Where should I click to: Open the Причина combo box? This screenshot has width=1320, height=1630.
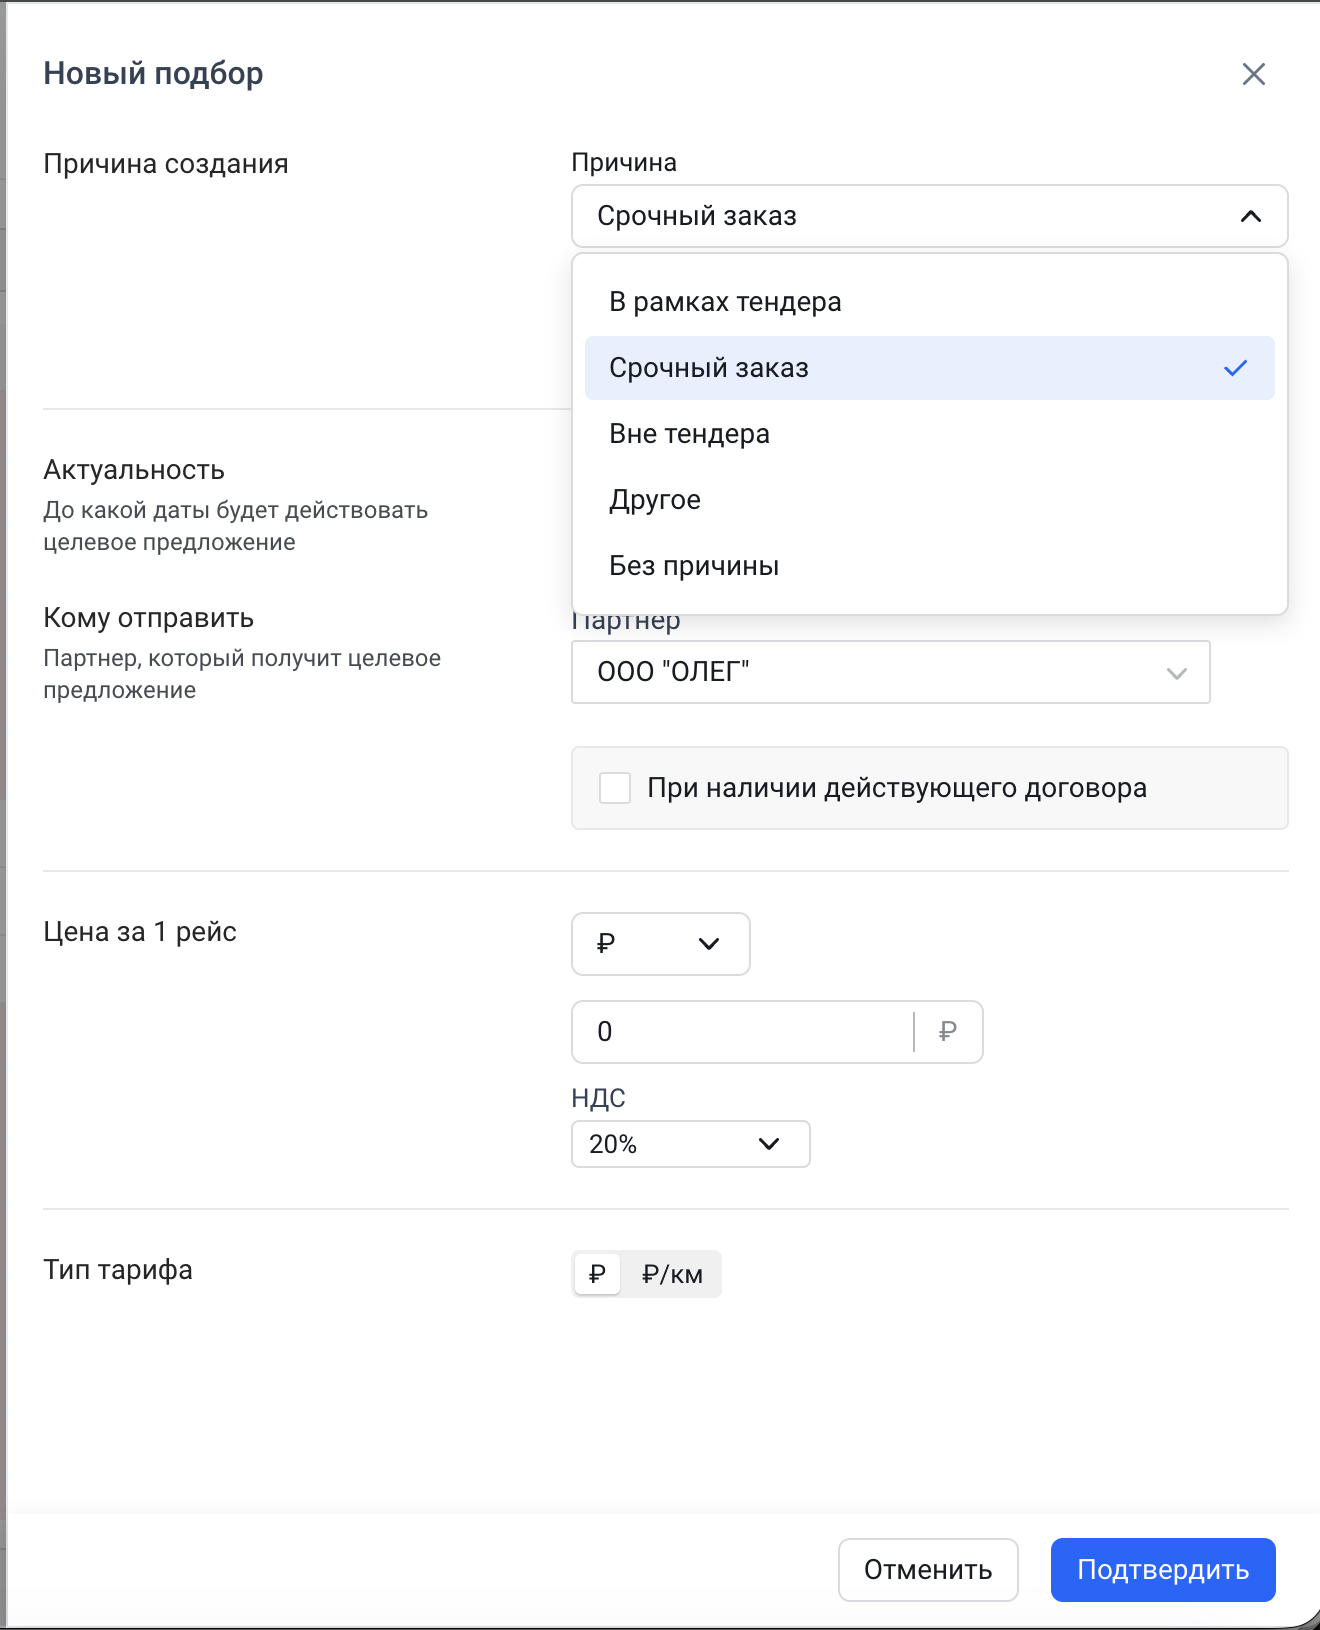[x=900, y=216]
